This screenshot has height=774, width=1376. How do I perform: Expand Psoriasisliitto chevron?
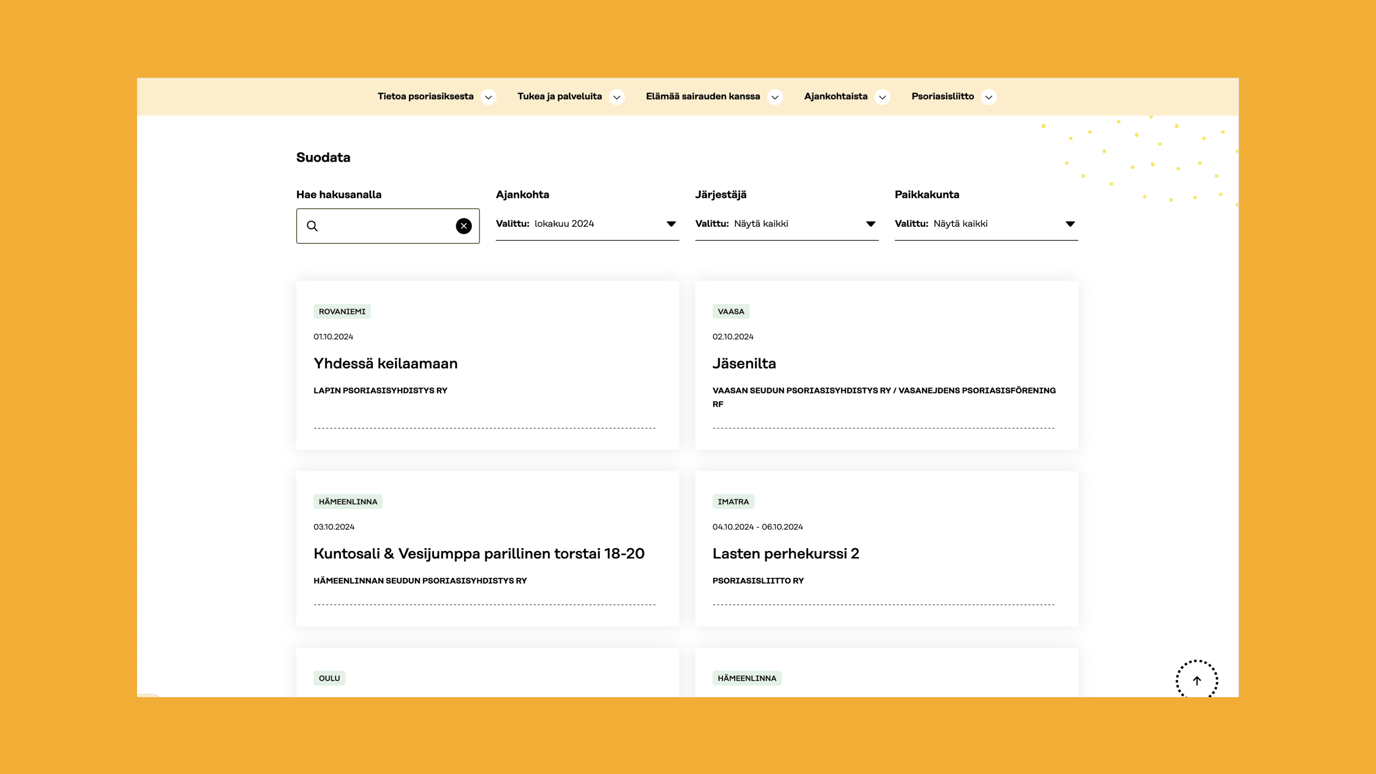pos(989,97)
